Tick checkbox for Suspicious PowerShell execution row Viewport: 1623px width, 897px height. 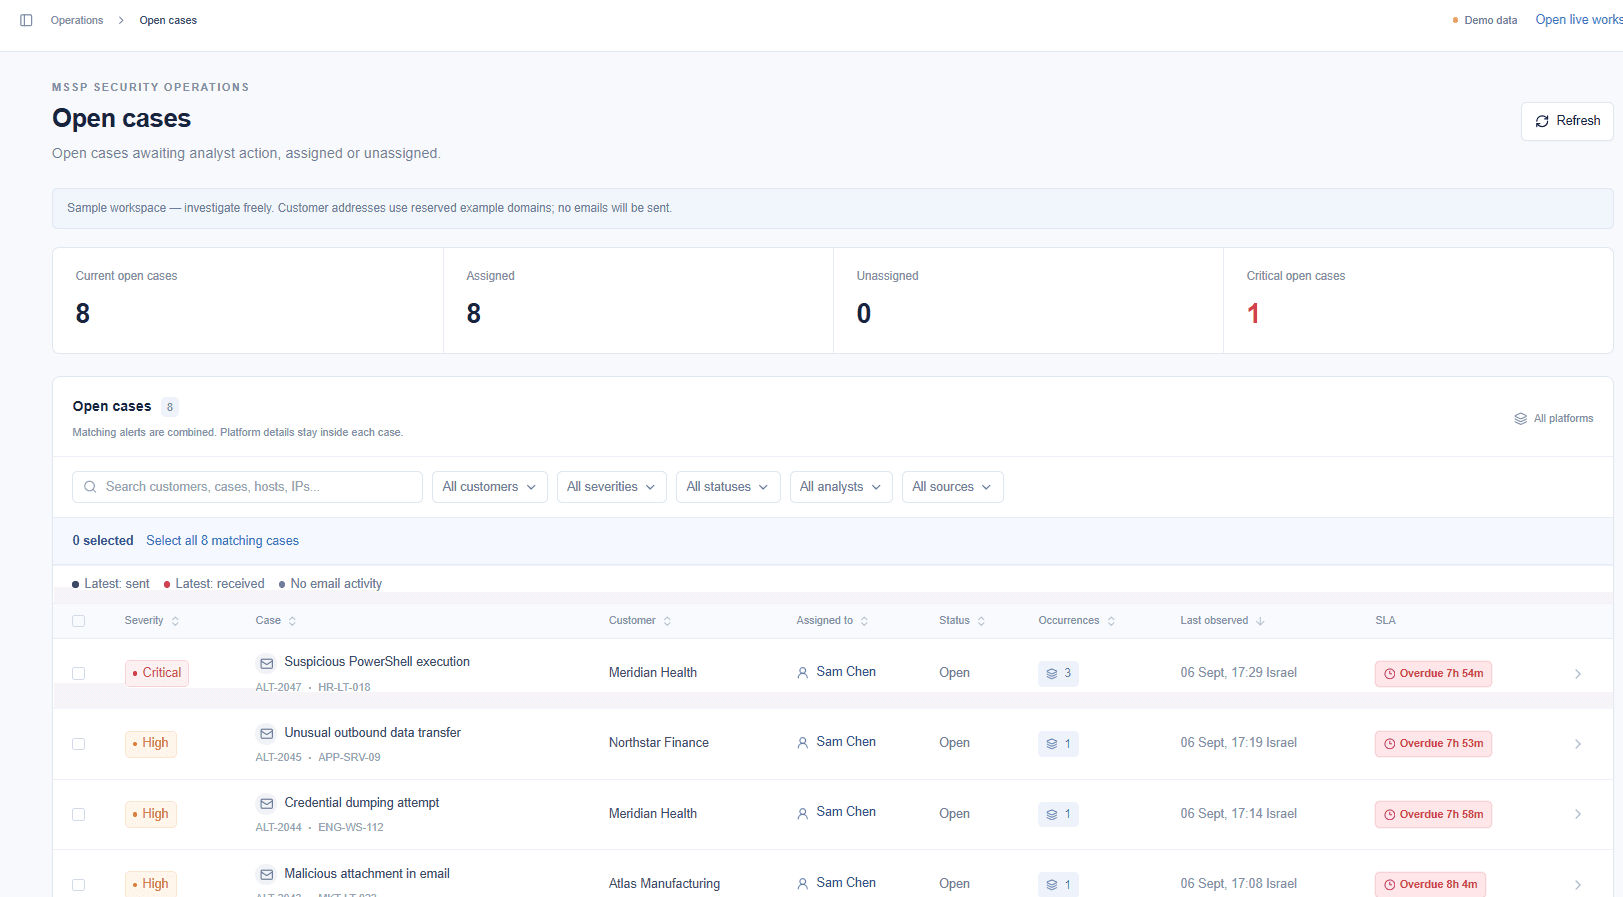click(x=79, y=674)
